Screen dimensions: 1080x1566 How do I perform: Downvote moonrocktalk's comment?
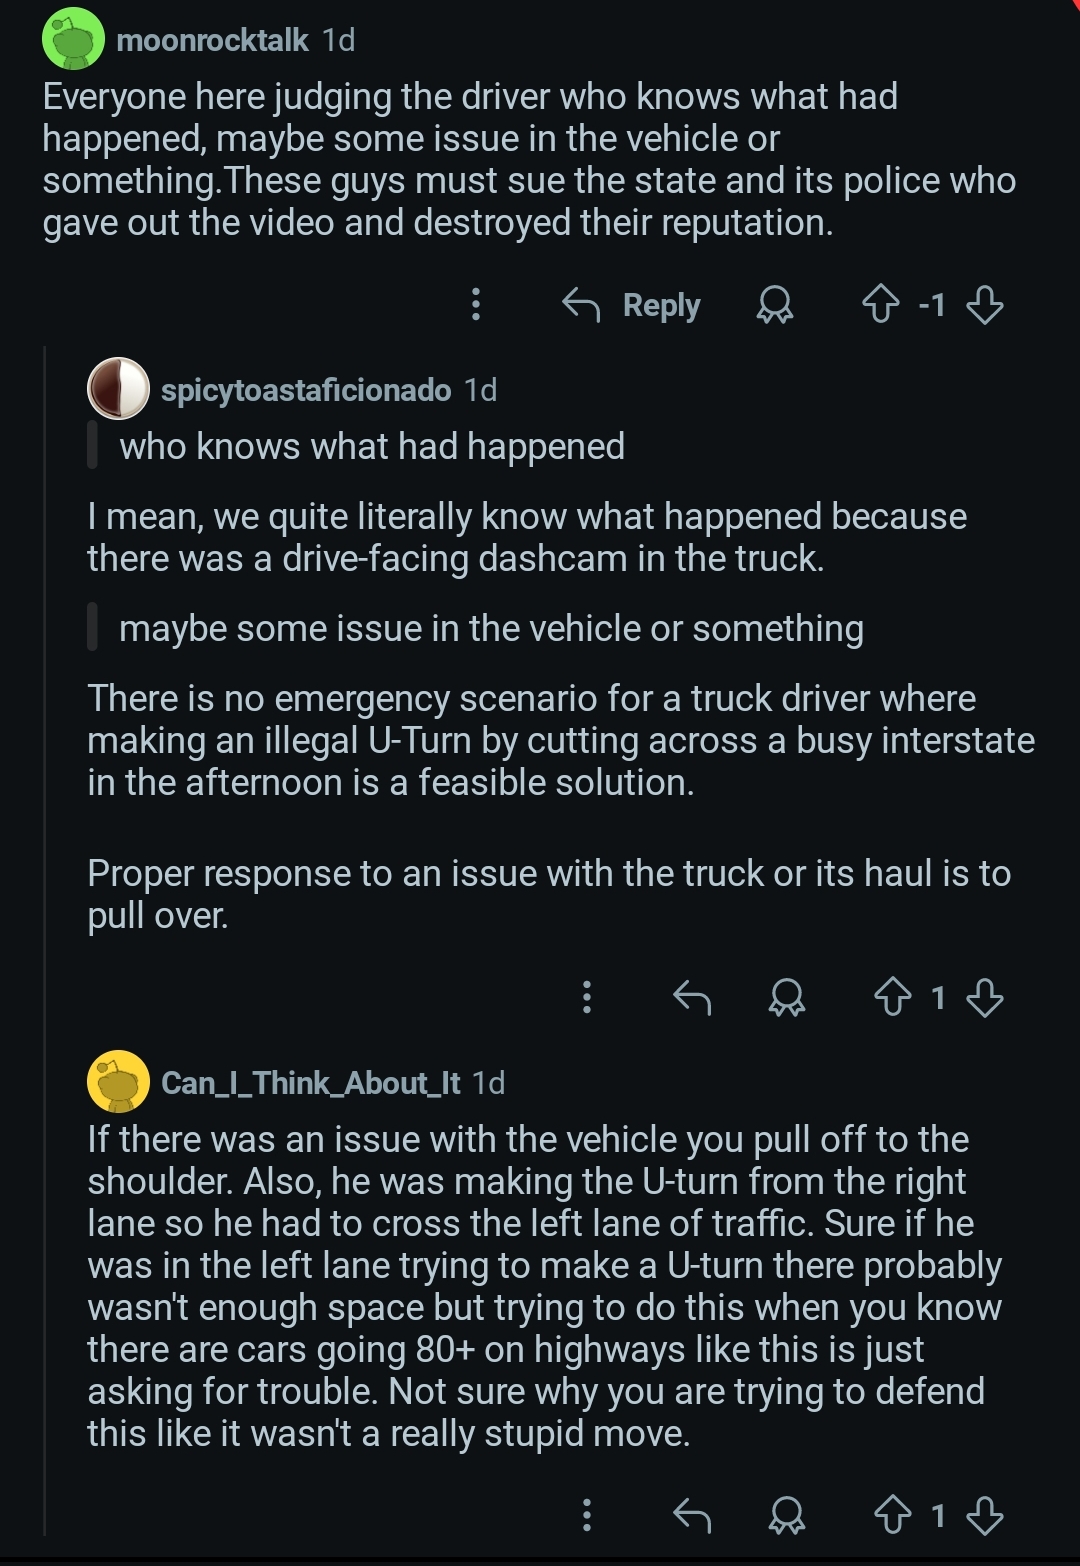(985, 304)
